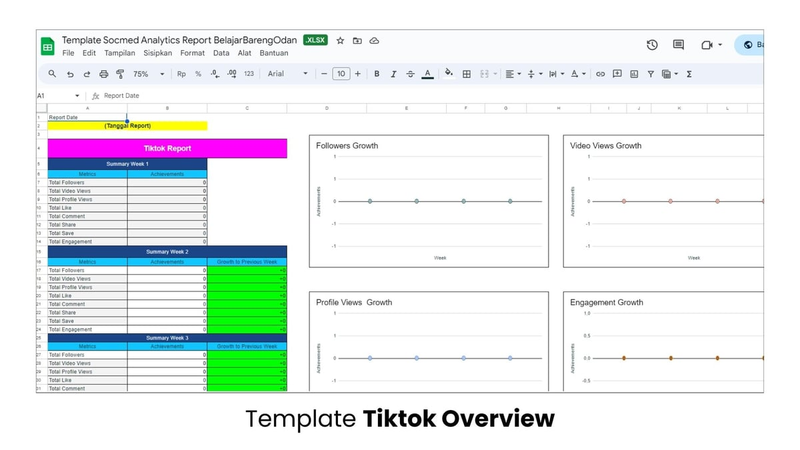Undo the last action
This screenshot has height=450, width=800.
70,74
